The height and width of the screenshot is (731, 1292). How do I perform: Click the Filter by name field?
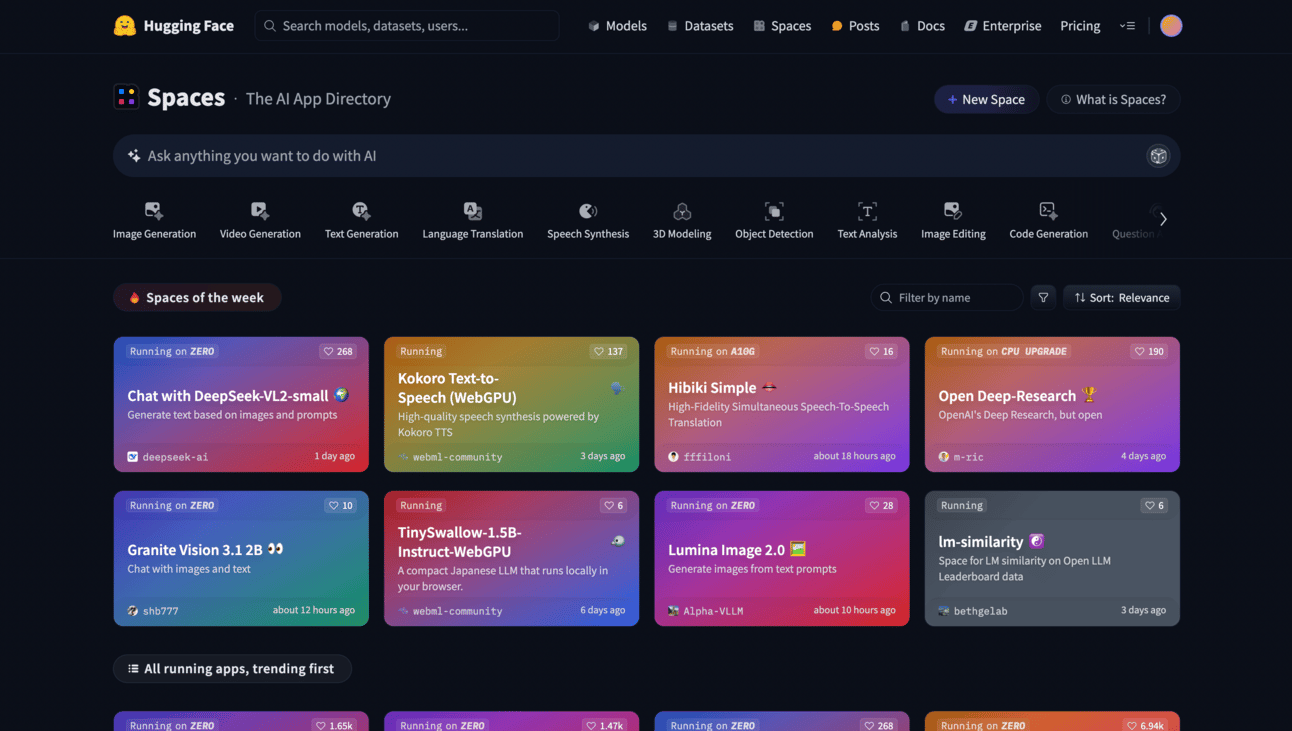[947, 297]
